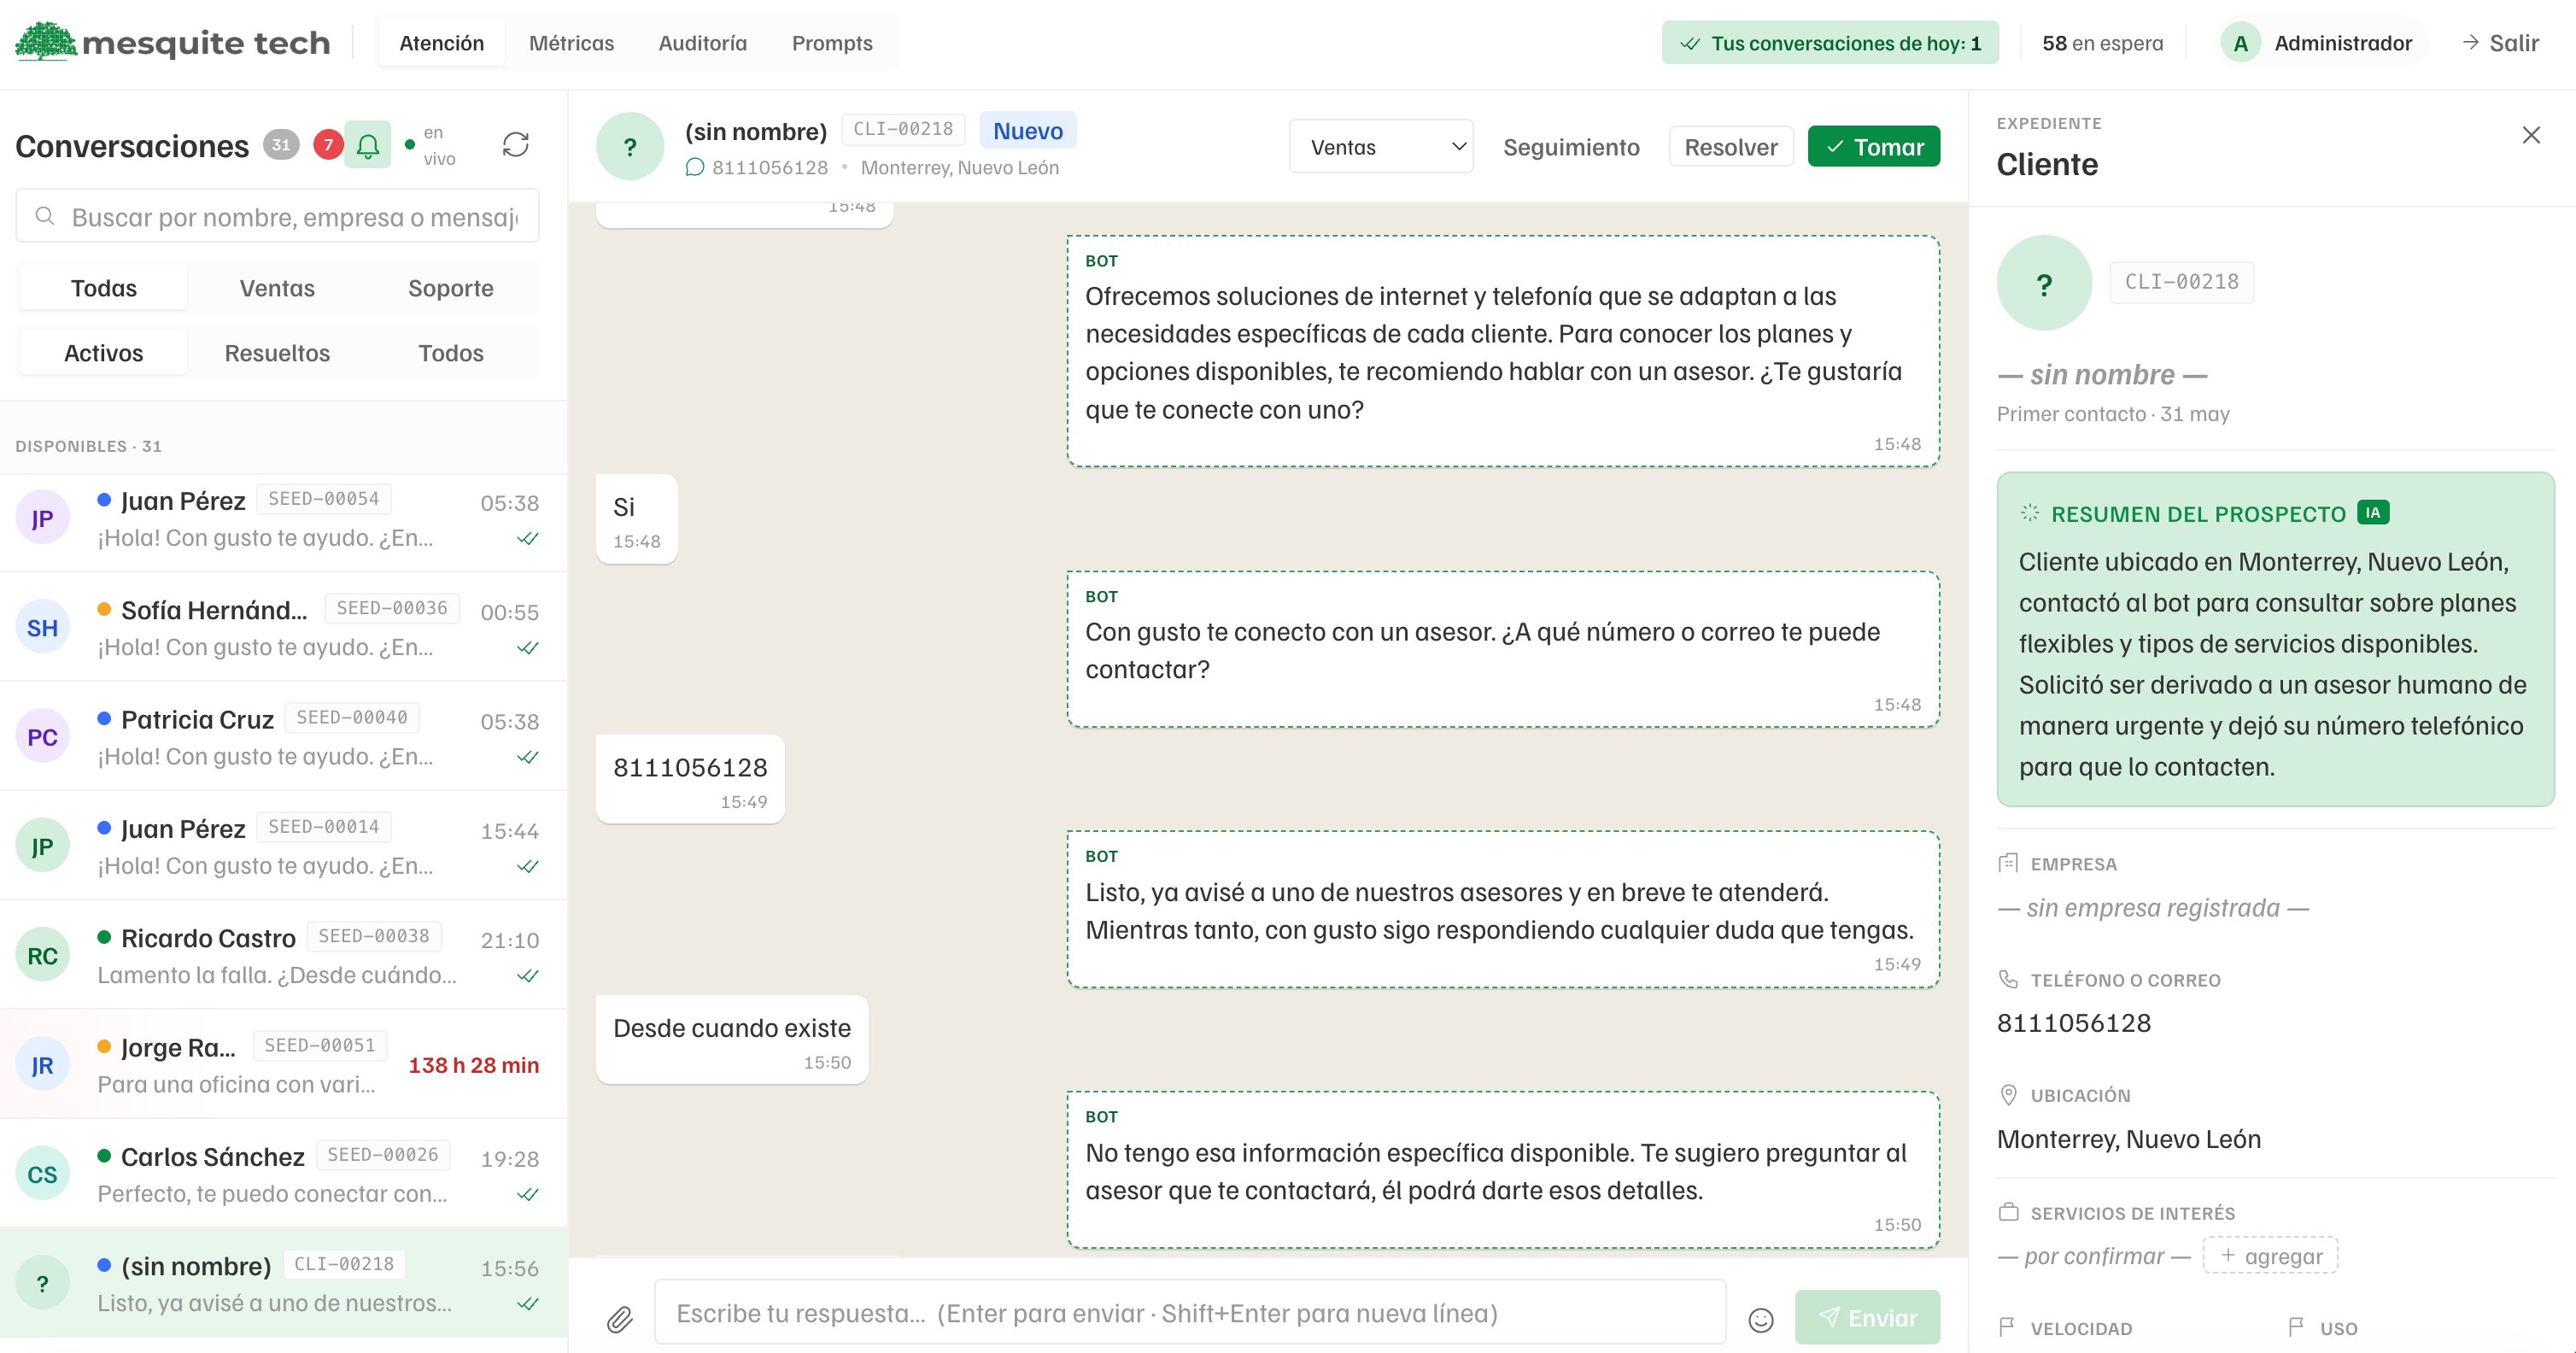Screen dimensions: 2576x1353
Task: Click the Seguimiento button
Action: (x=1571, y=147)
